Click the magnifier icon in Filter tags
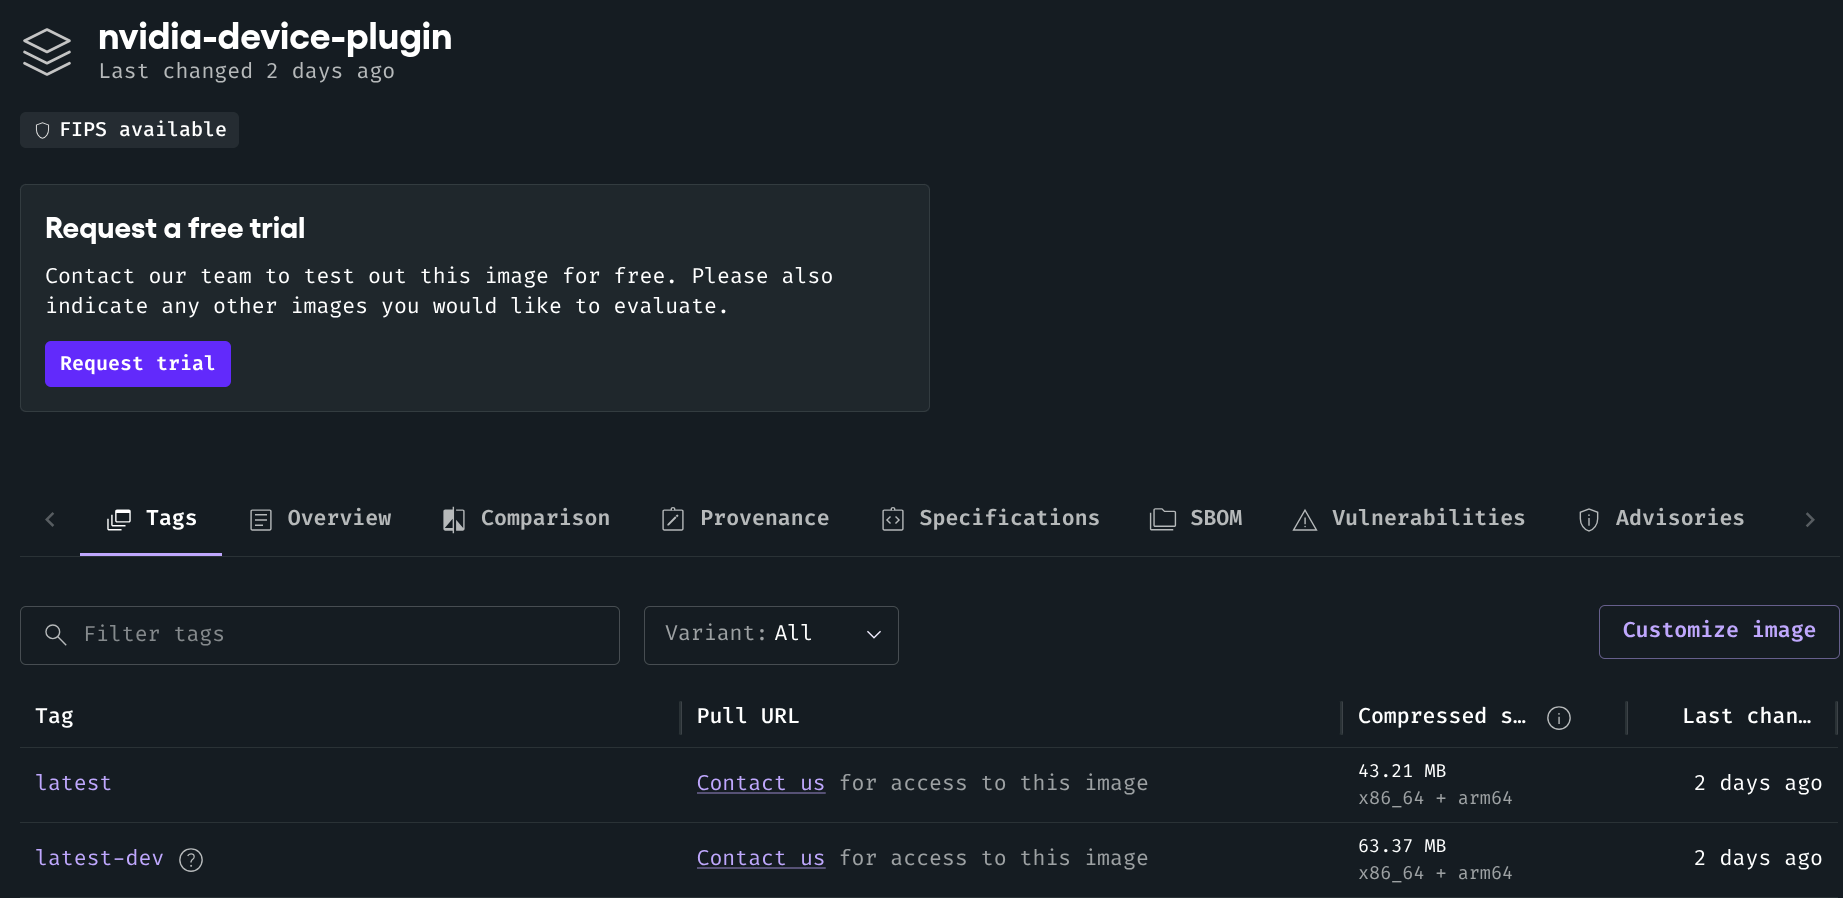Viewport: 1843px width, 898px height. pos(56,635)
